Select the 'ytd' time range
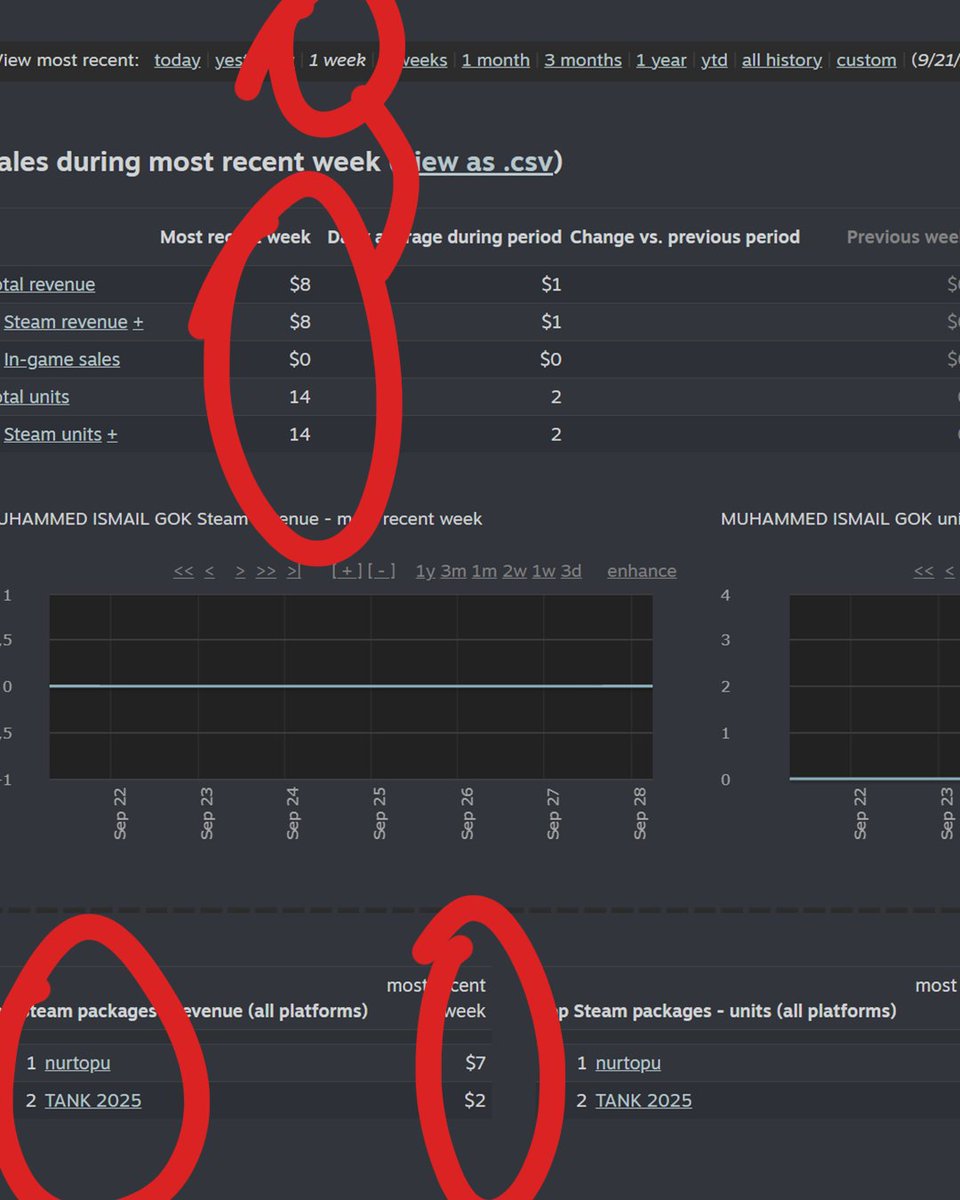The image size is (960, 1200). pos(714,60)
